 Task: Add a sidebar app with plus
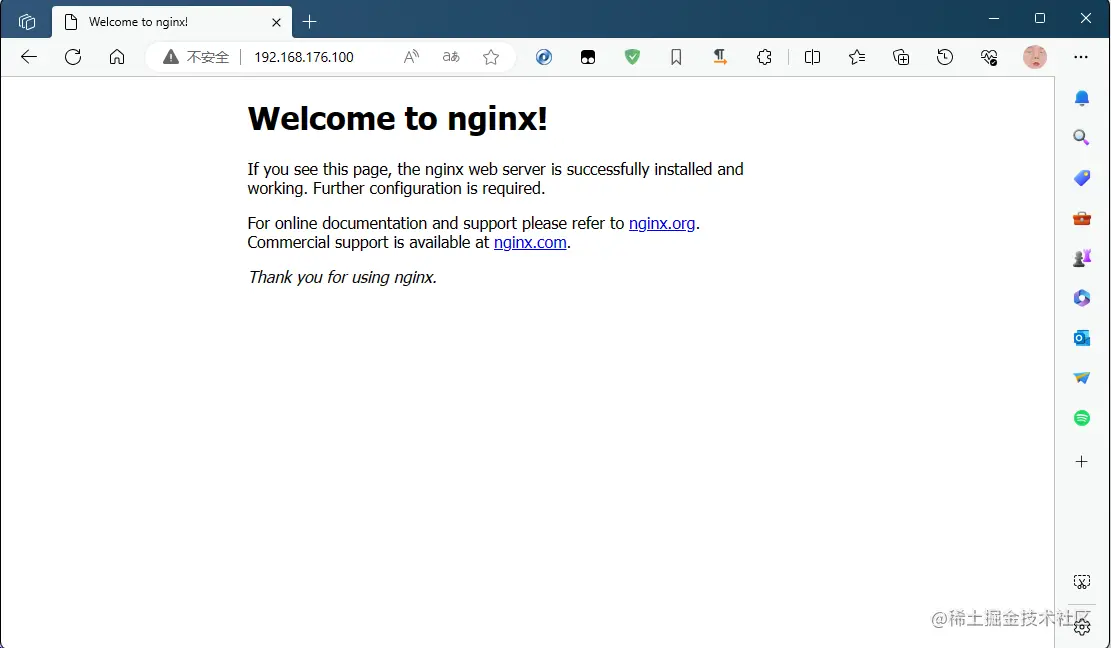click(1081, 462)
